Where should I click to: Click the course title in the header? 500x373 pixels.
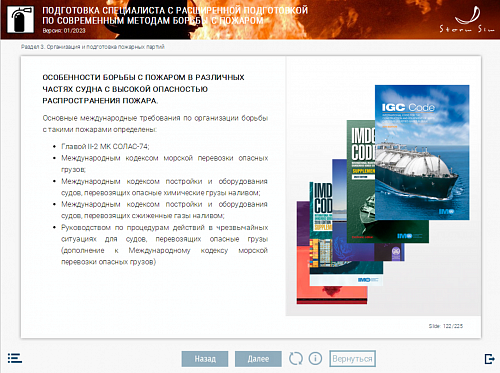175,15
